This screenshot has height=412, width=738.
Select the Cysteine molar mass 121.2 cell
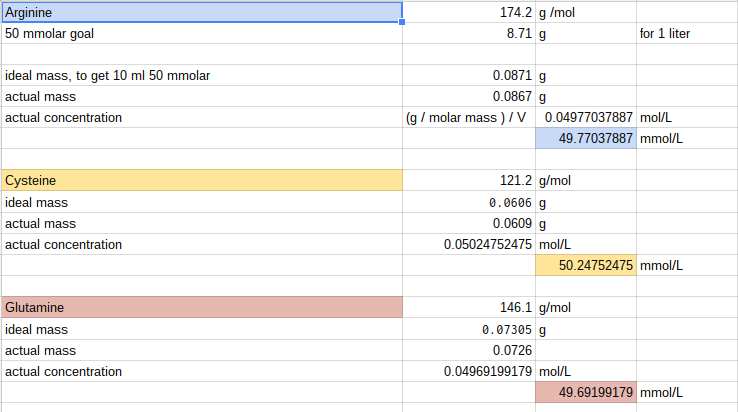469,181
